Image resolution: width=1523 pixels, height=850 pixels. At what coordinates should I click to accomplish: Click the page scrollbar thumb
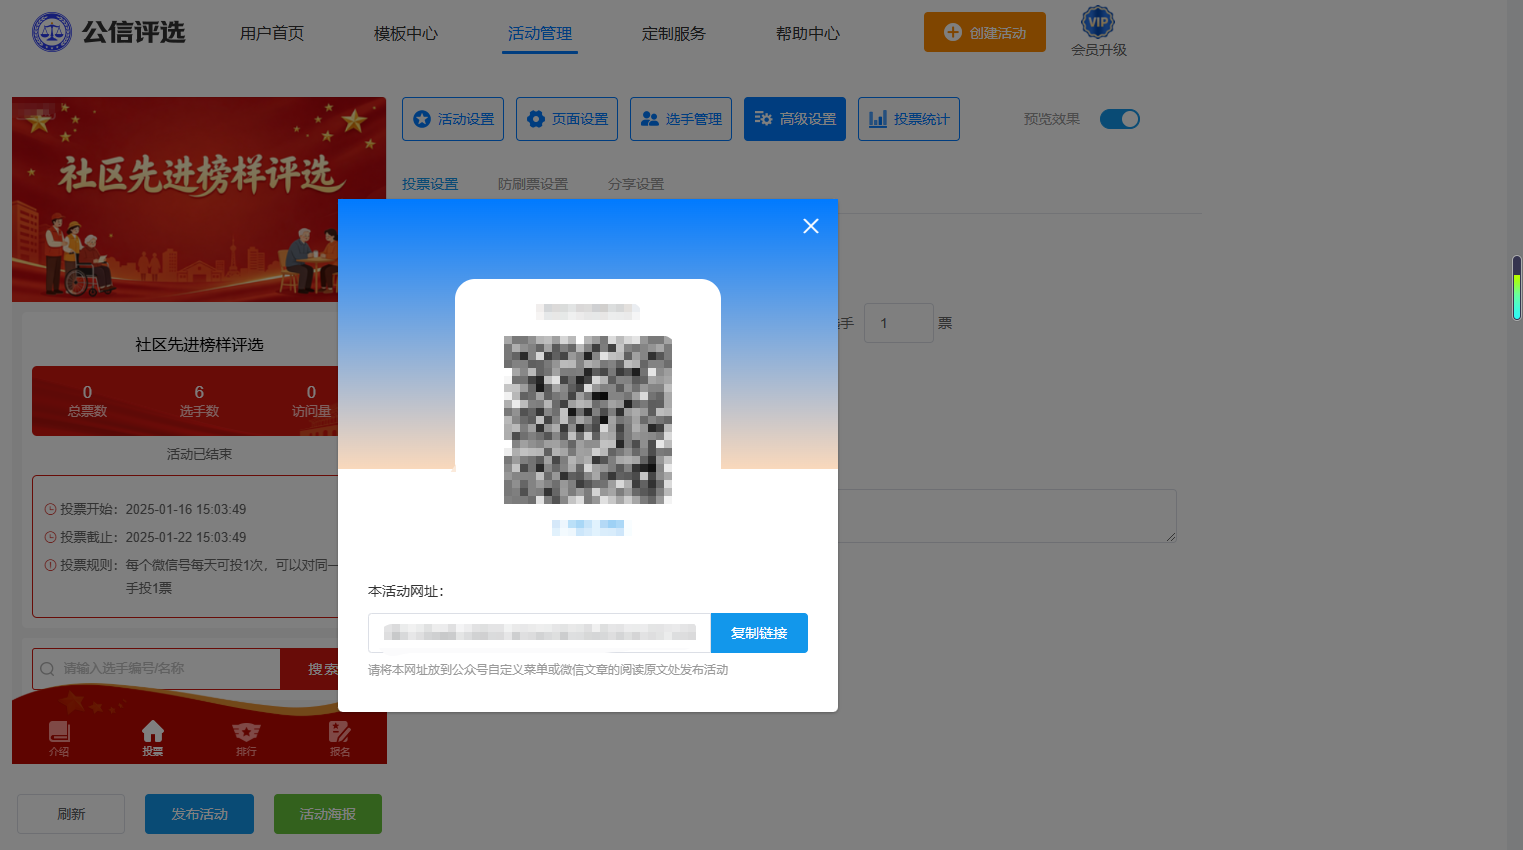coord(1516,288)
